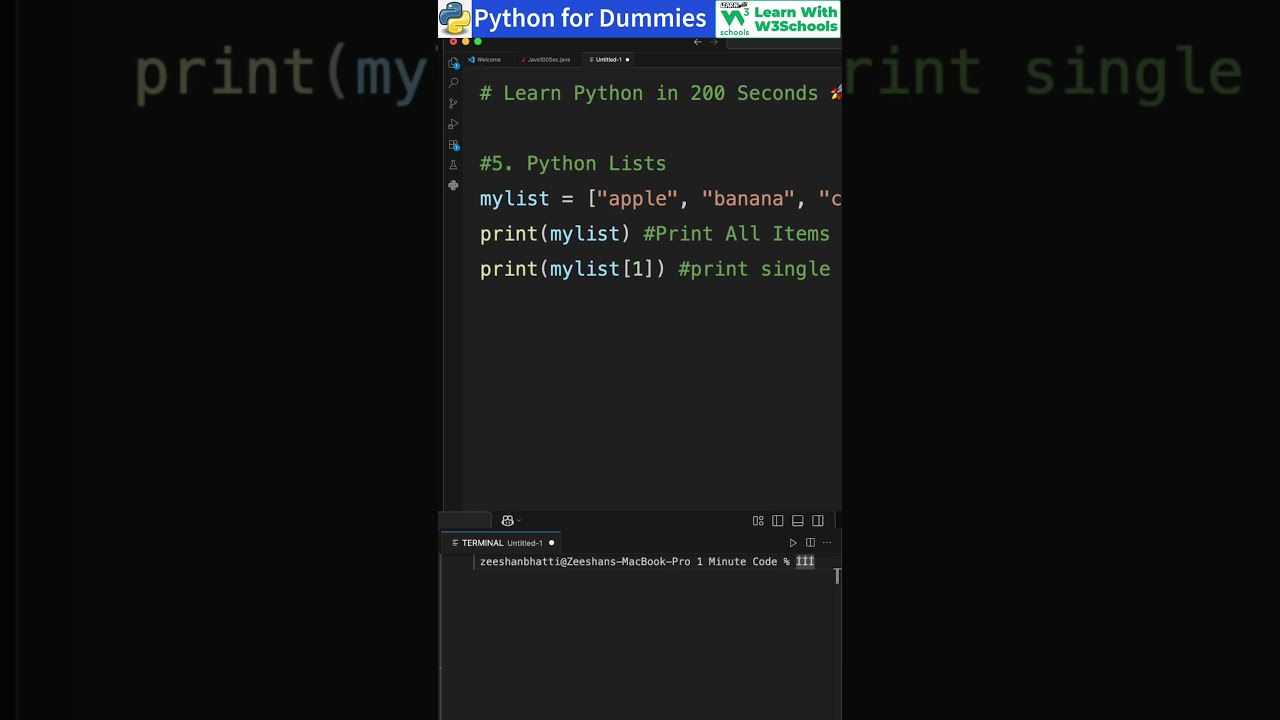1280x720 pixels.
Task: Open the three-dot More Actions menu
Action: pos(827,543)
